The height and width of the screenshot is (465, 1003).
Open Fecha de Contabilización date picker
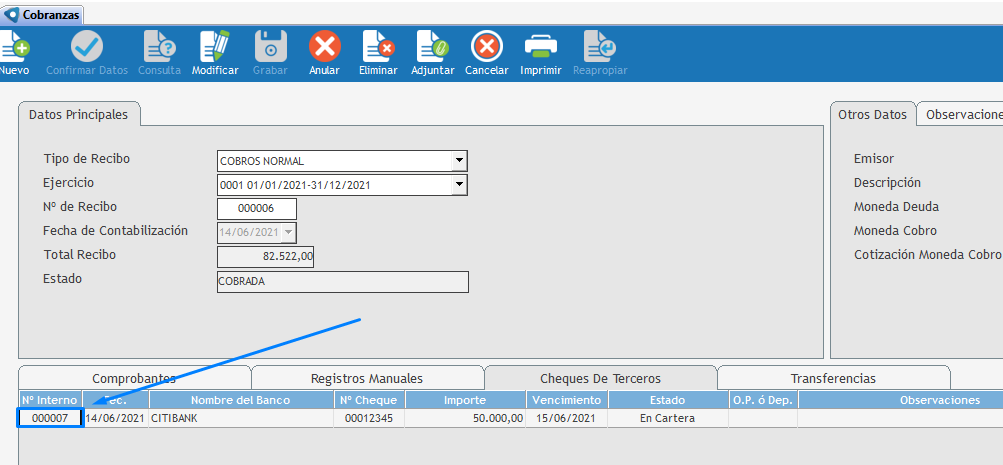(289, 232)
